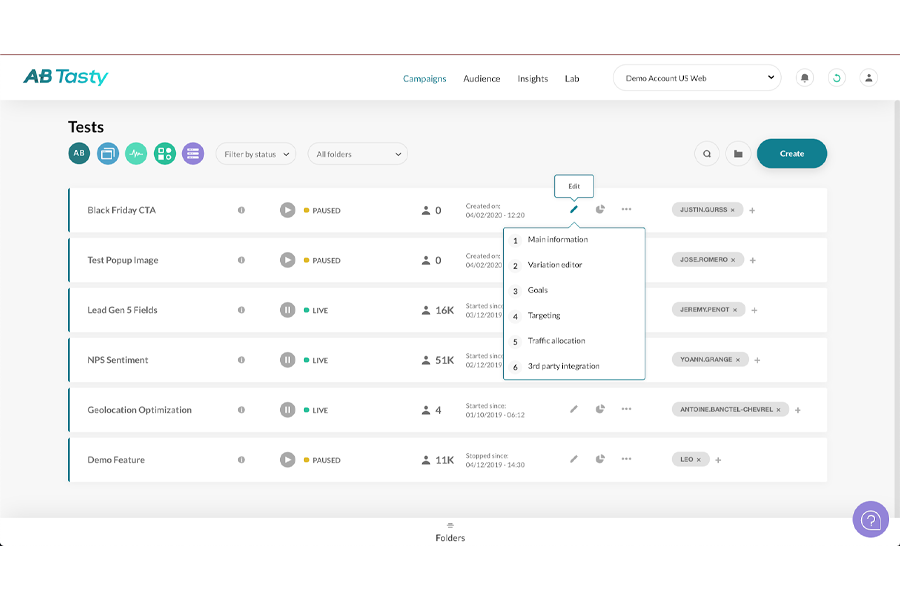Open the user profile icon

[869, 78]
